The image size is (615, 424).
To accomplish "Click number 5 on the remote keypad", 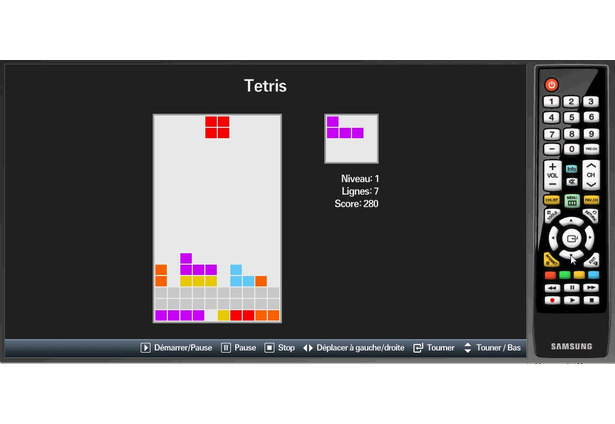I will point(571,118).
